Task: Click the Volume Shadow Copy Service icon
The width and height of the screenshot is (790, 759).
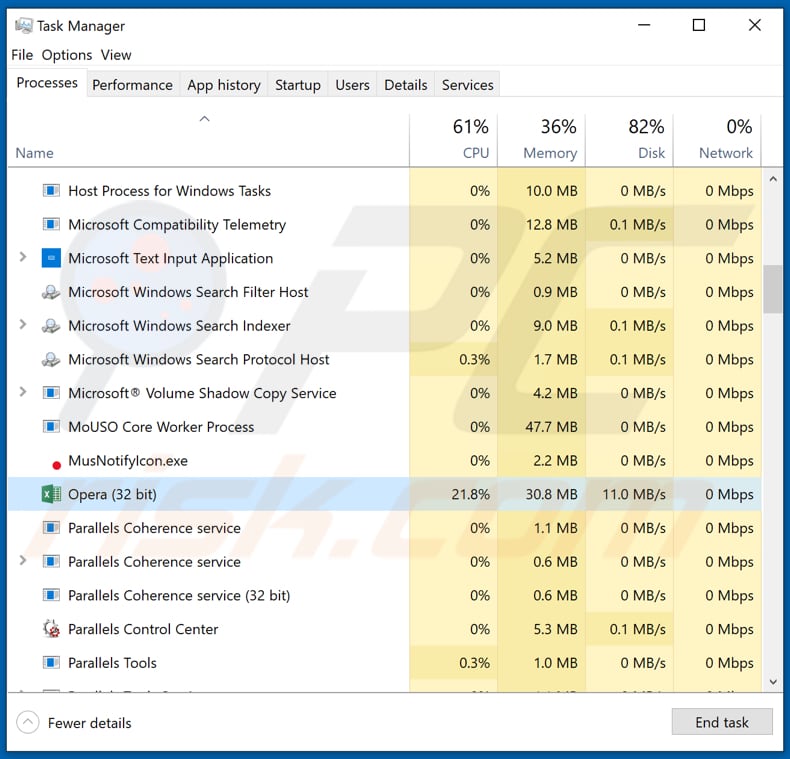Action: click(51, 393)
